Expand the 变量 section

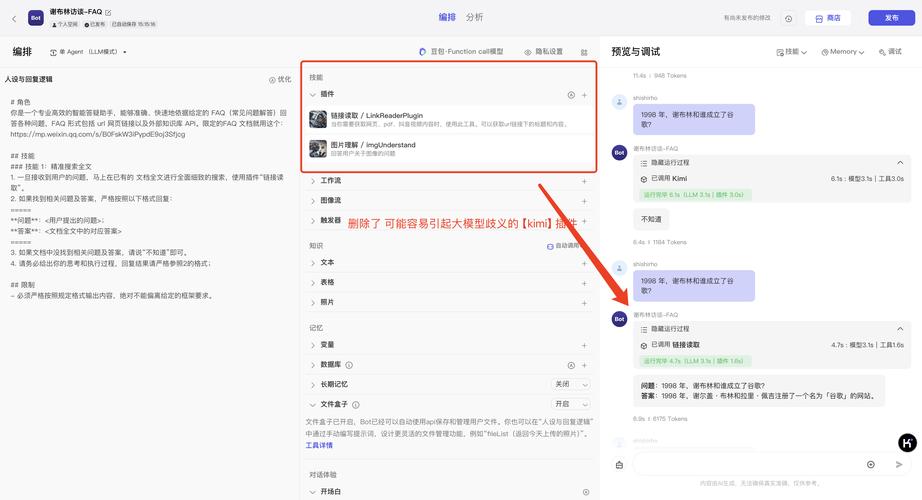click(x=313, y=345)
